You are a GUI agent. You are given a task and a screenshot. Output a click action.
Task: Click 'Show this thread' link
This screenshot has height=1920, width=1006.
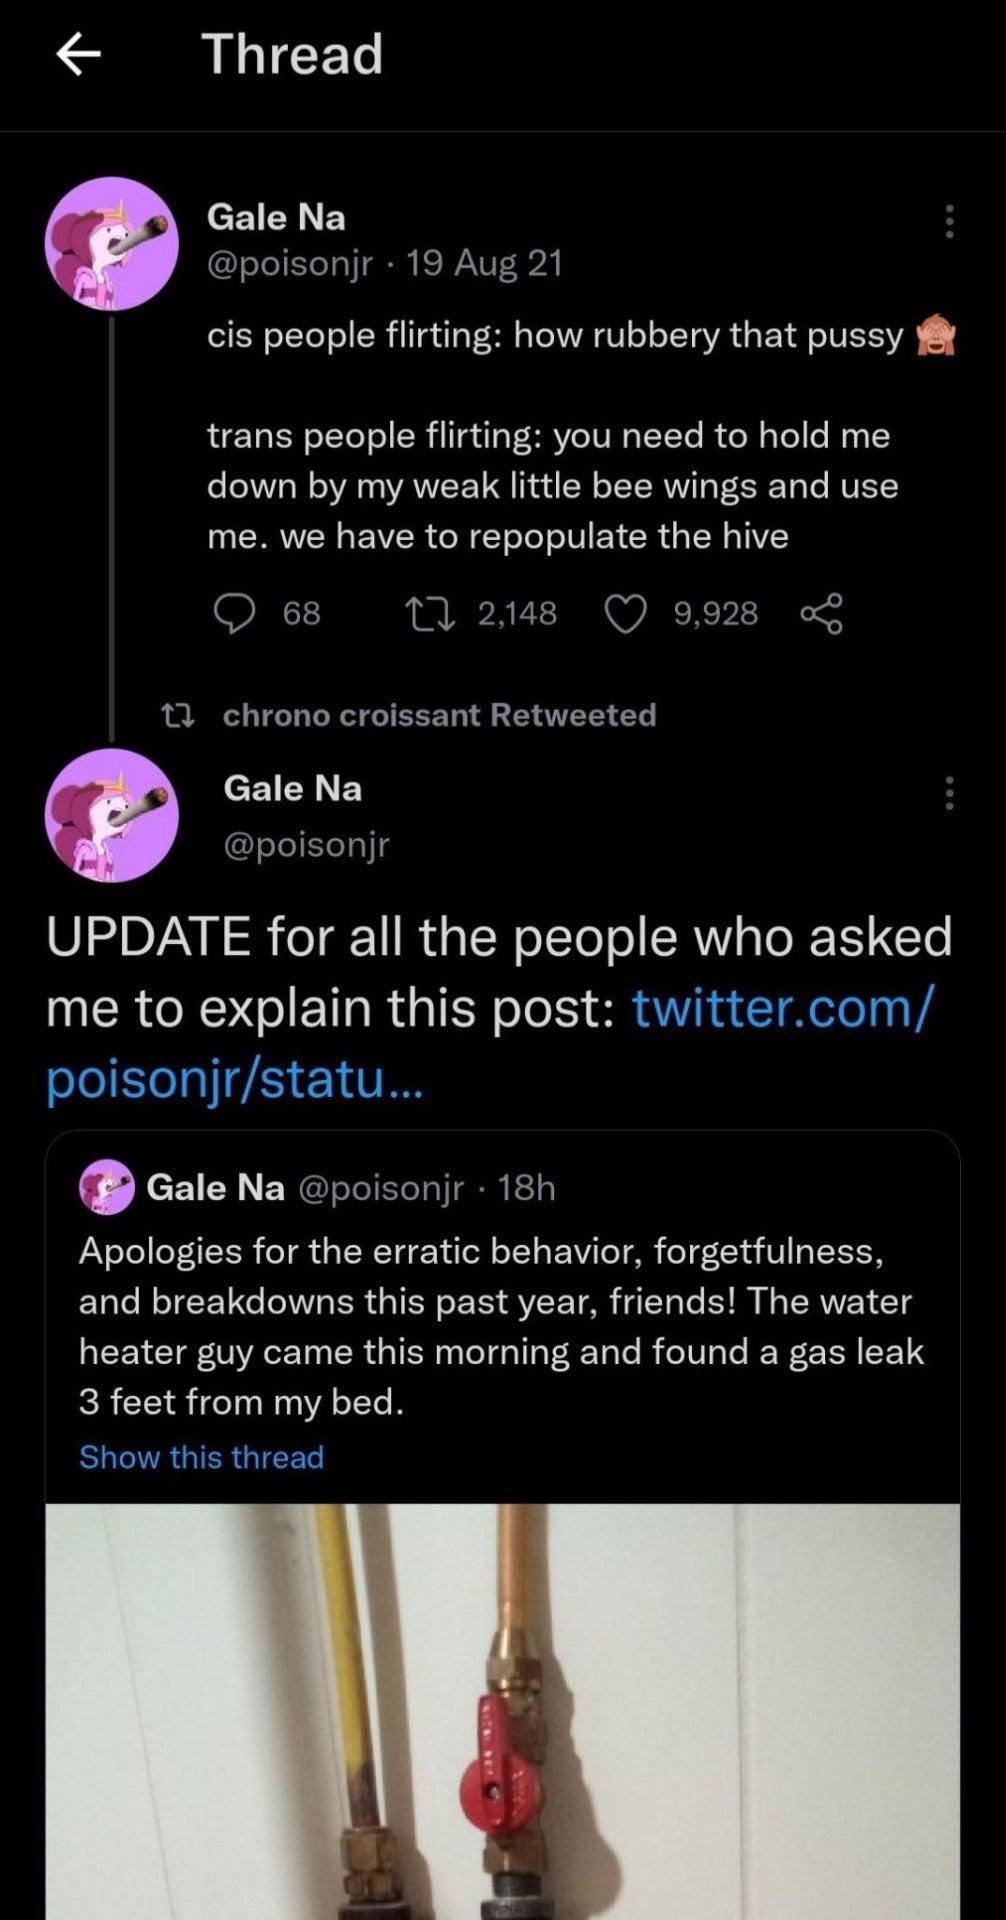coord(202,1457)
